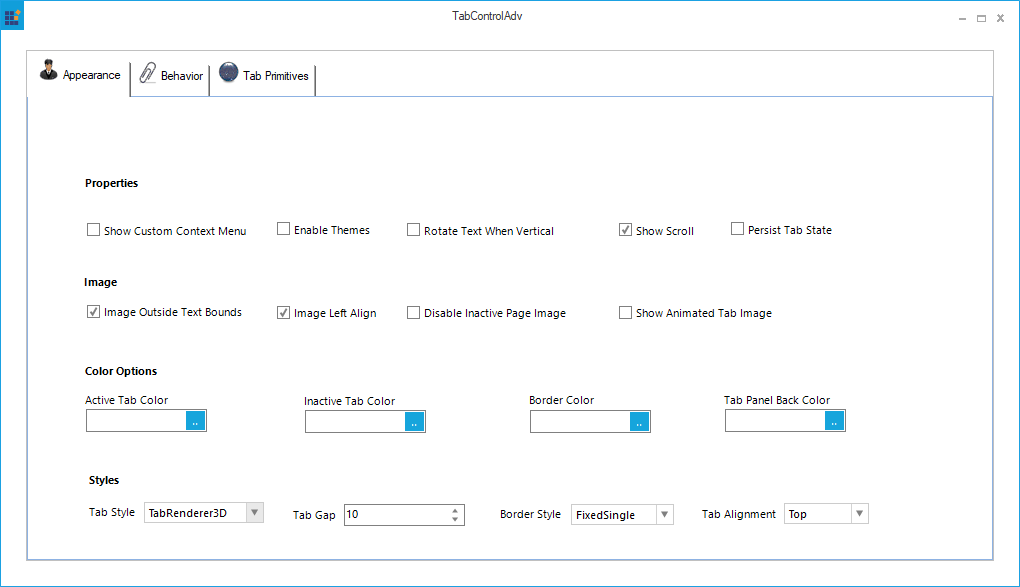The height and width of the screenshot is (587, 1020).
Task: Open the Tab Panel Back Color picker button
Action: coord(834,421)
